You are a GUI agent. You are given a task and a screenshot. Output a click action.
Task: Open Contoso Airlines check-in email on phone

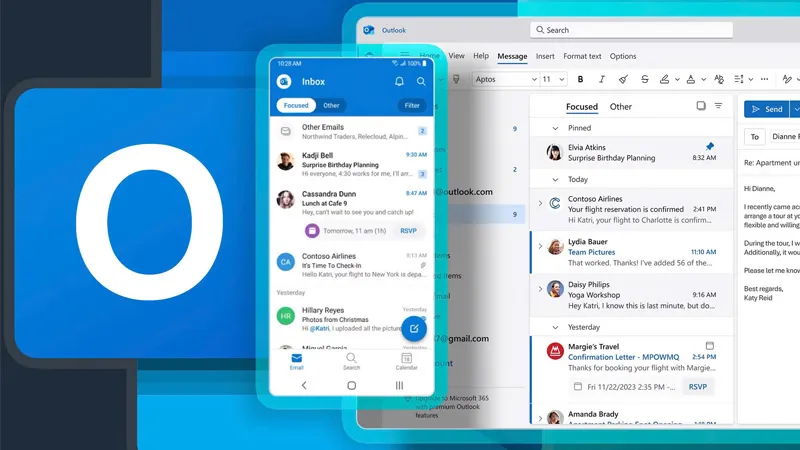point(352,265)
